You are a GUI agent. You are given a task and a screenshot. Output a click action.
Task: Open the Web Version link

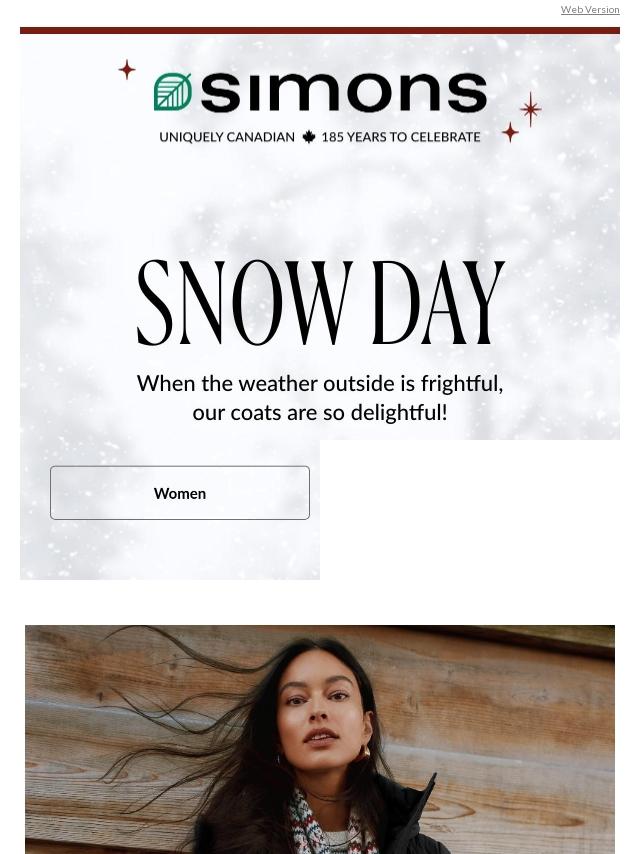[590, 9]
